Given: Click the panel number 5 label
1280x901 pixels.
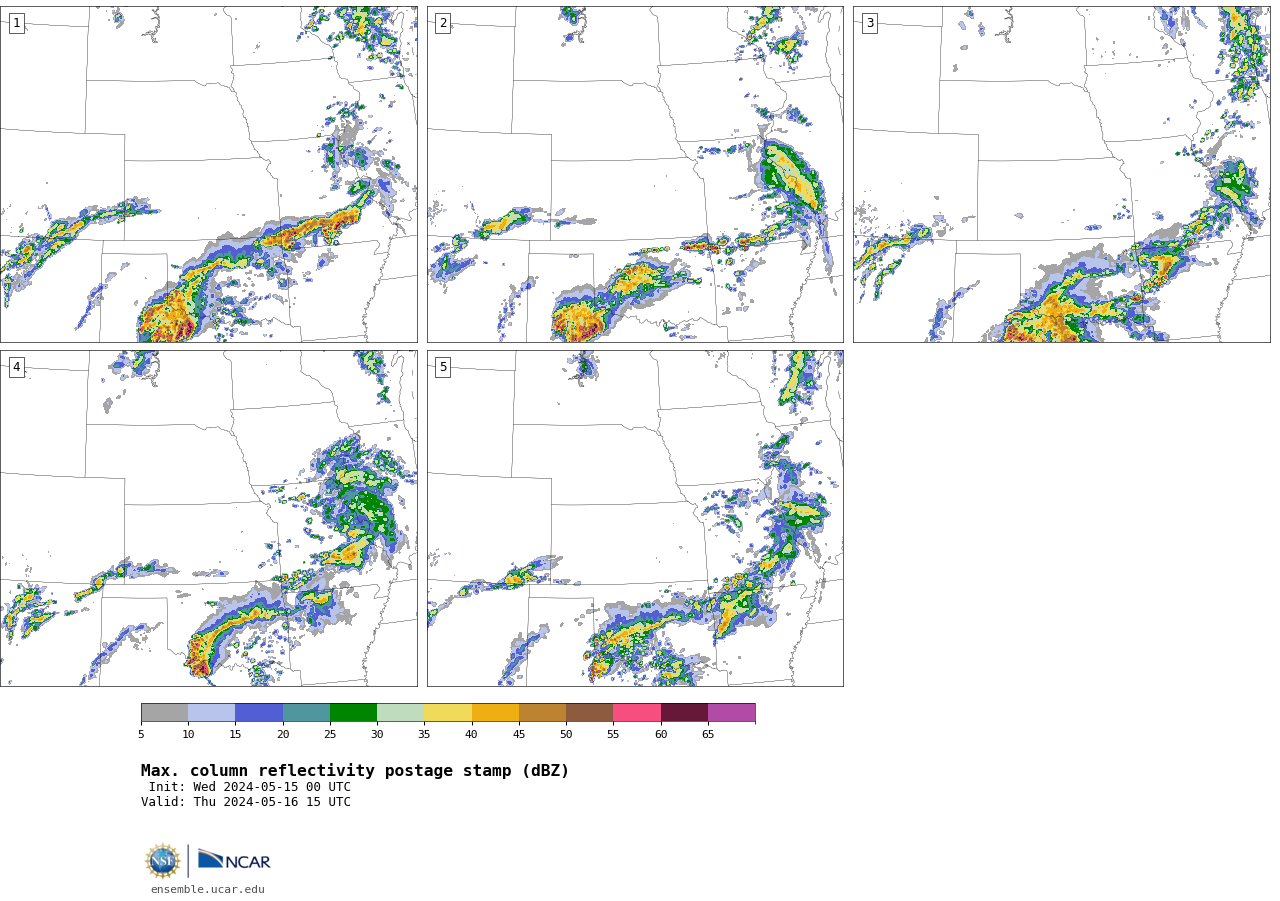Looking at the screenshot, I should (x=443, y=367).
